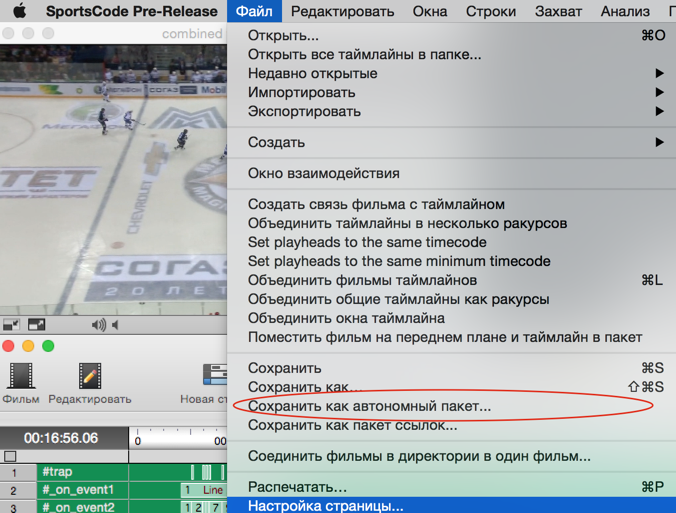Viewport: 676px width, 513px height.
Task: Open the Редактировать menu
Action: click(x=342, y=11)
